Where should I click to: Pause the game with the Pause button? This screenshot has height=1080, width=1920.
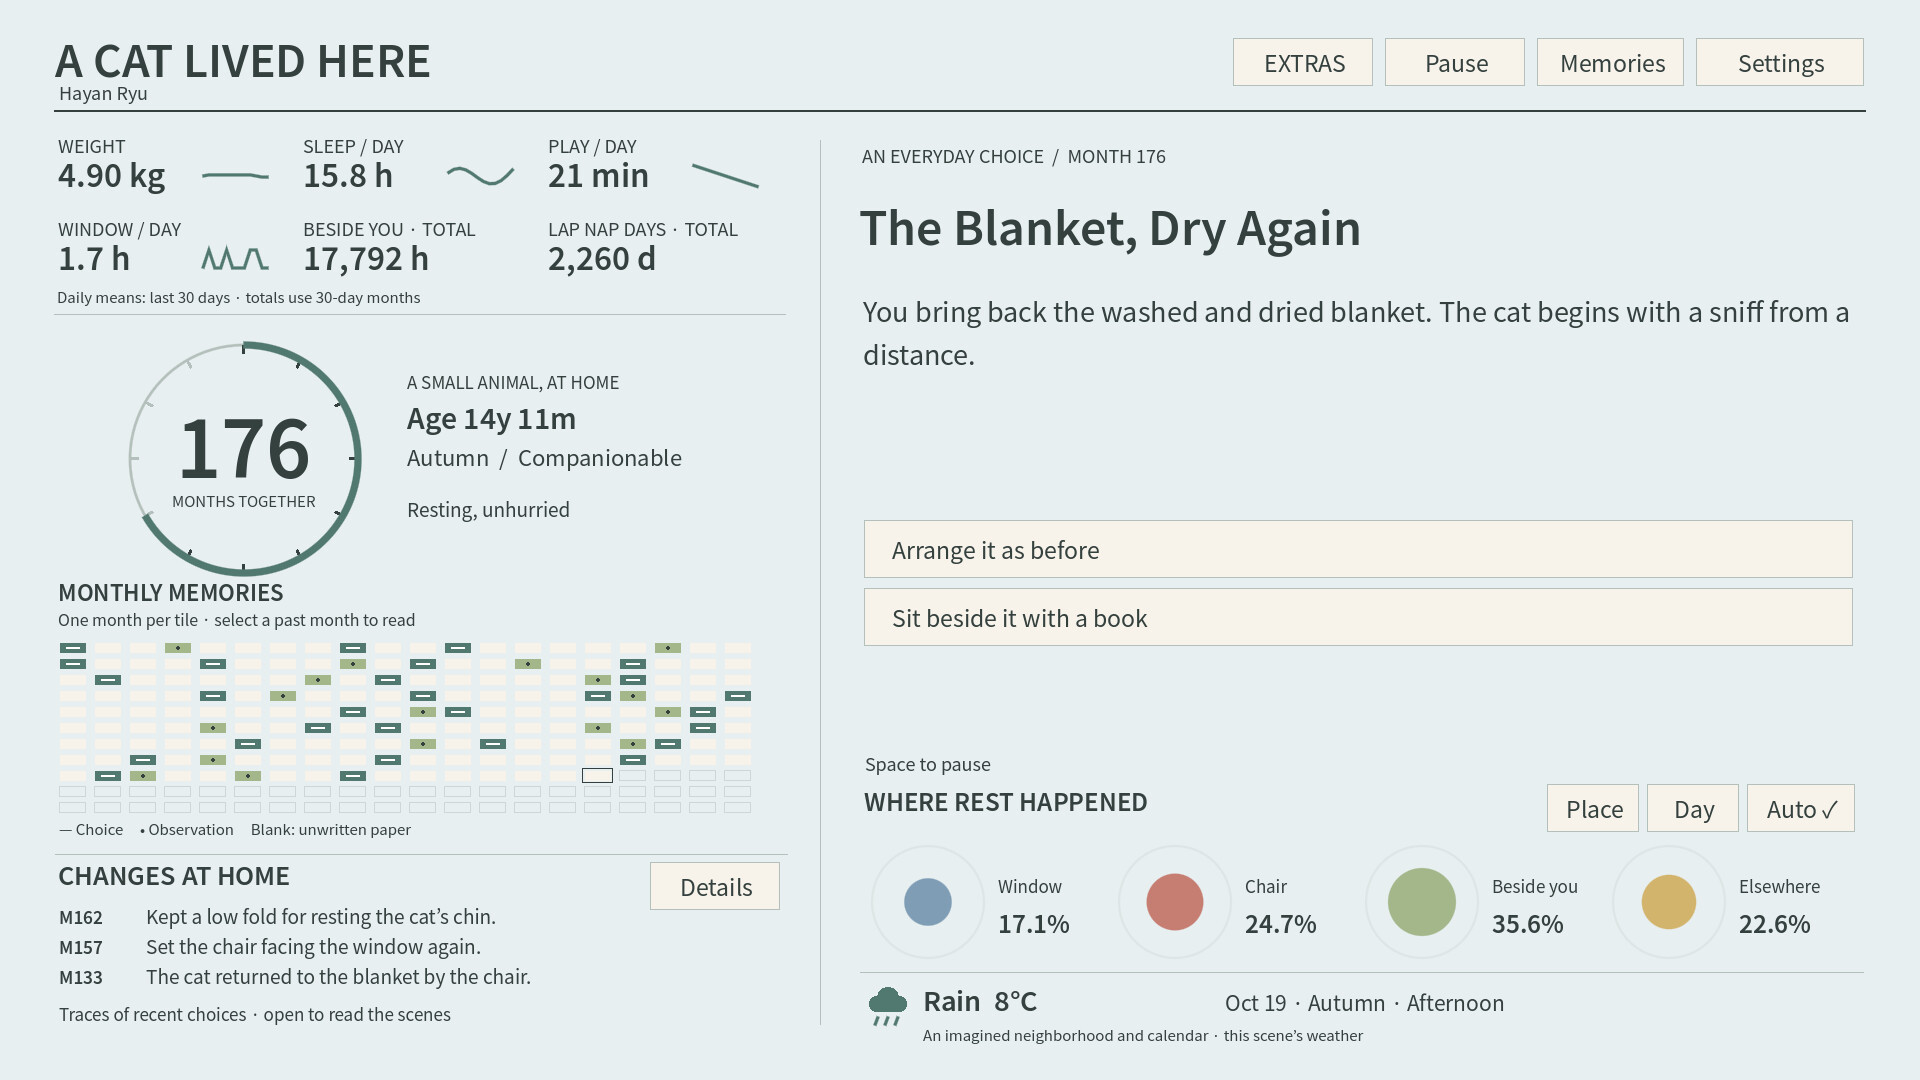click(1454, 62)
